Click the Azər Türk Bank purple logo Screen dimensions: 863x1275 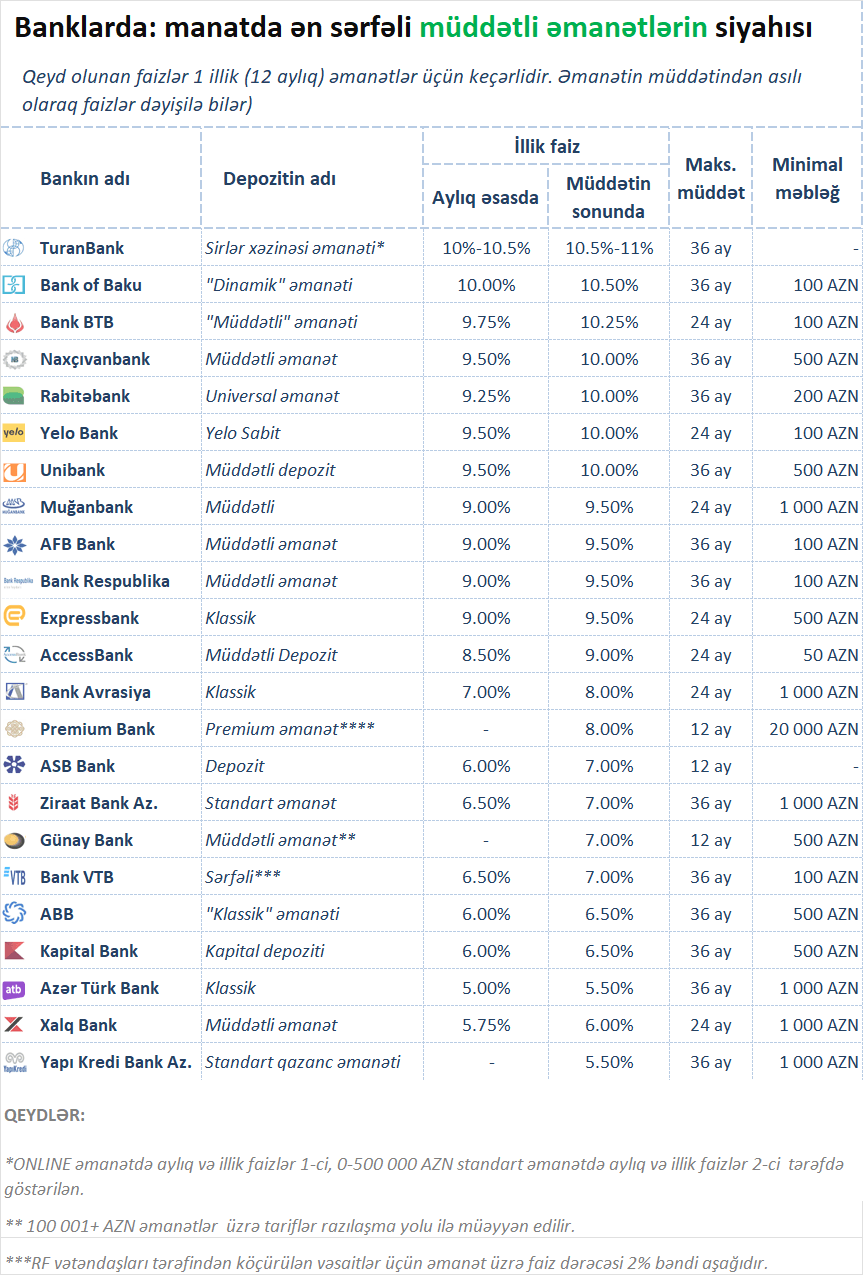coord(14,988)
